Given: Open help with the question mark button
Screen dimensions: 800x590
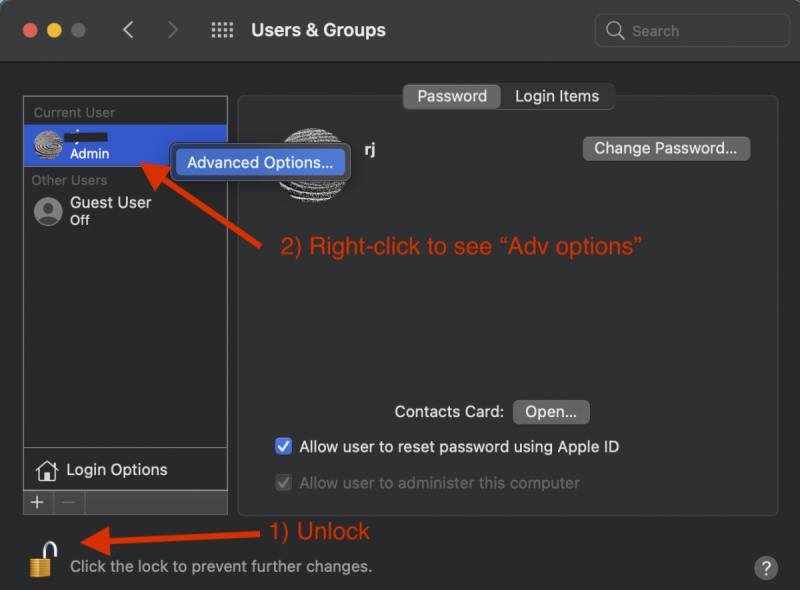Looking at the screenshot, I should 765,567.
